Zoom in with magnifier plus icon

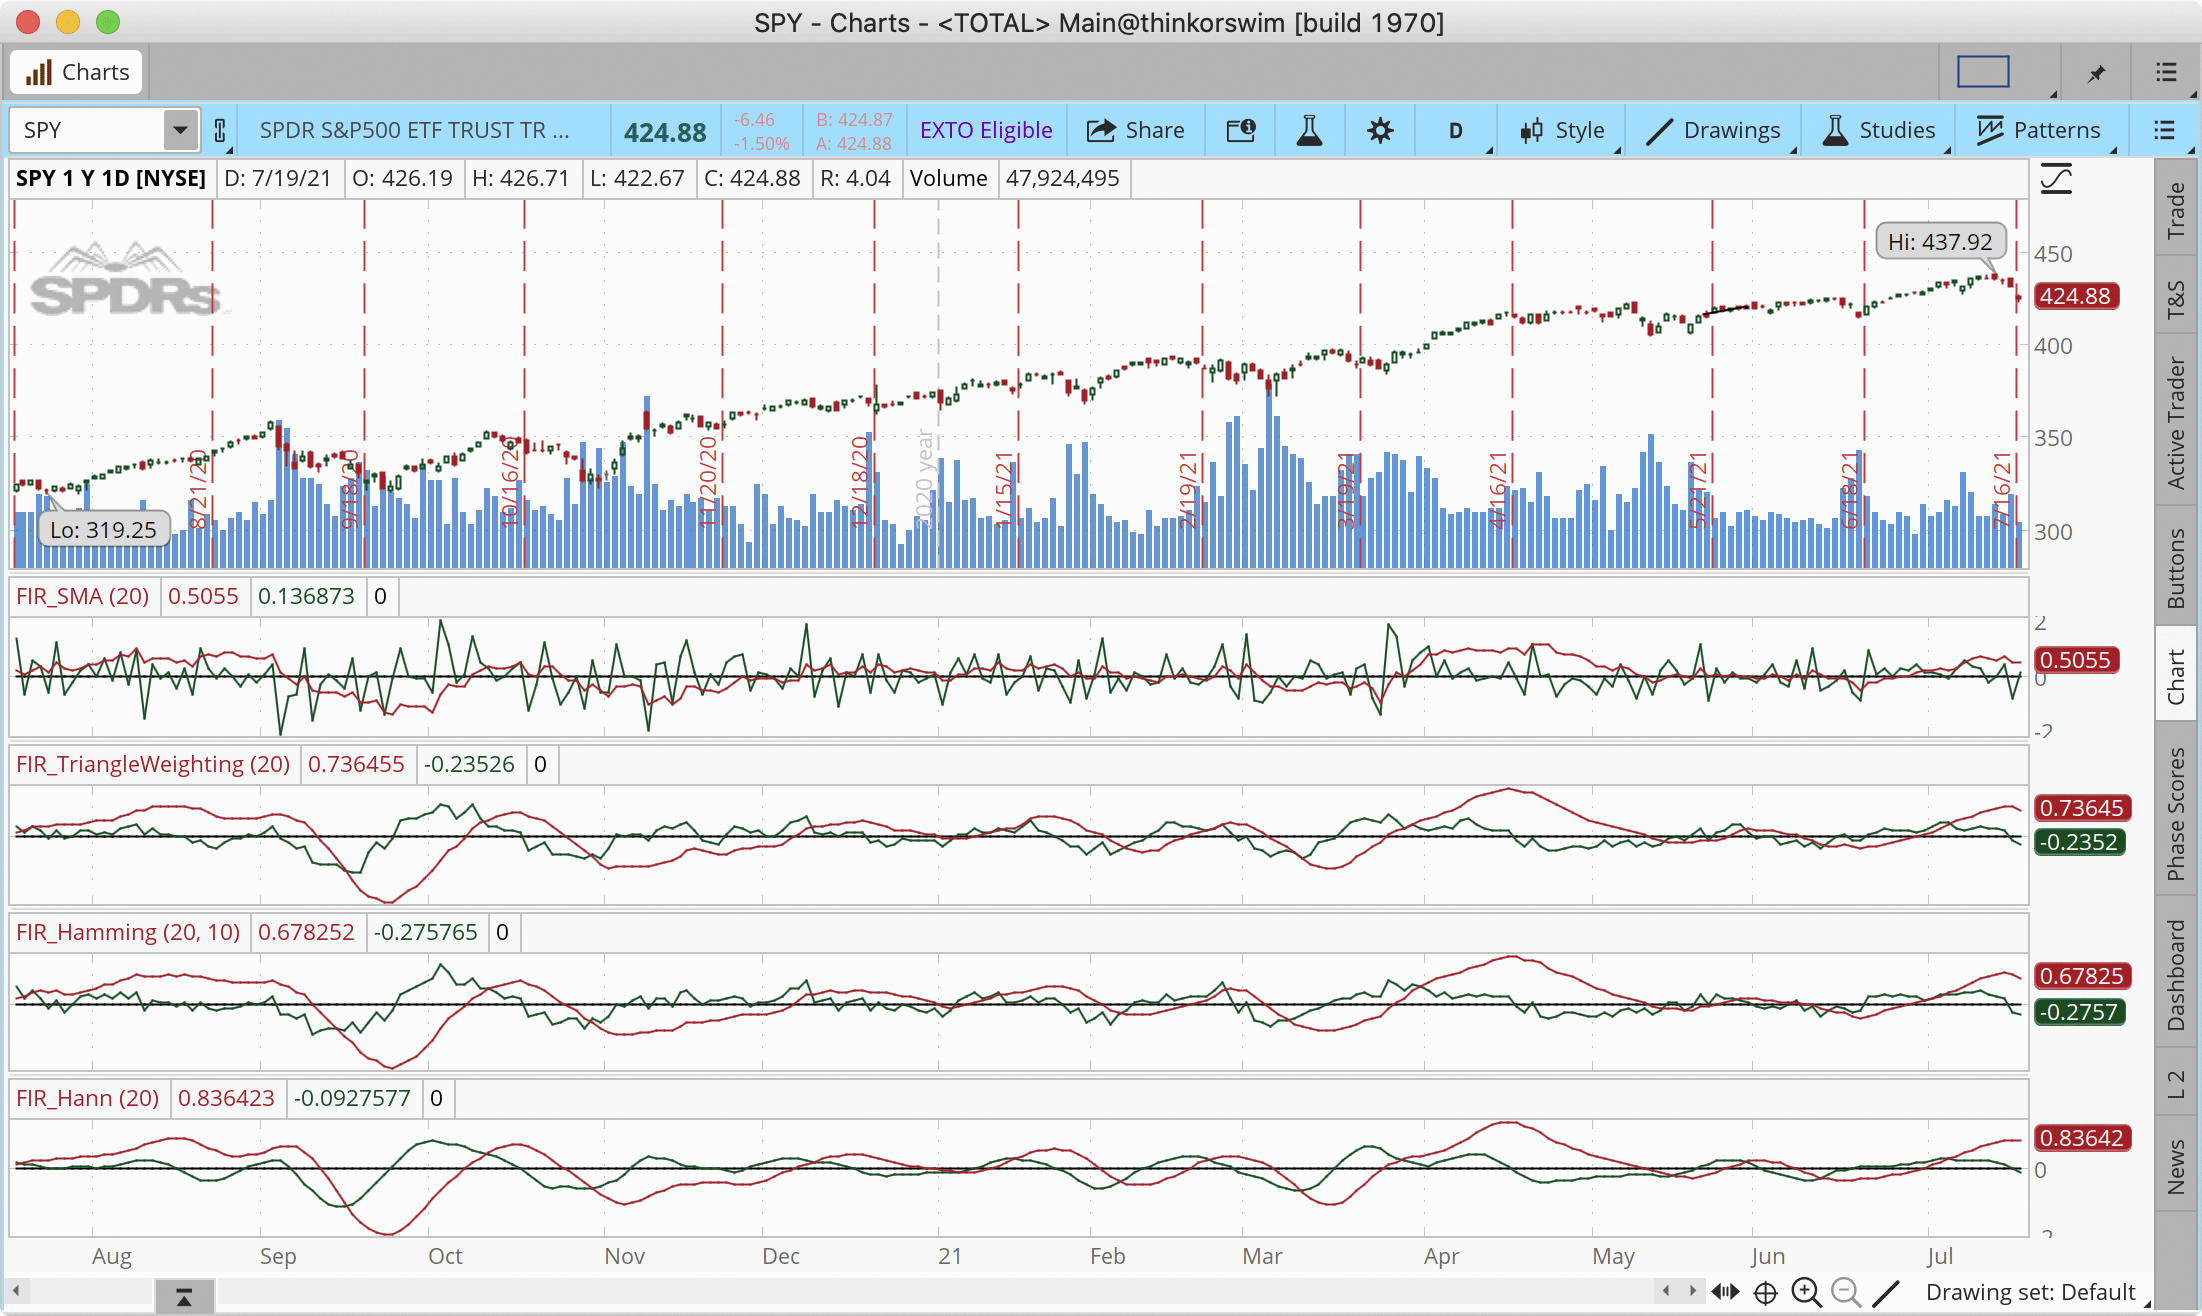pos(1806,1293)
